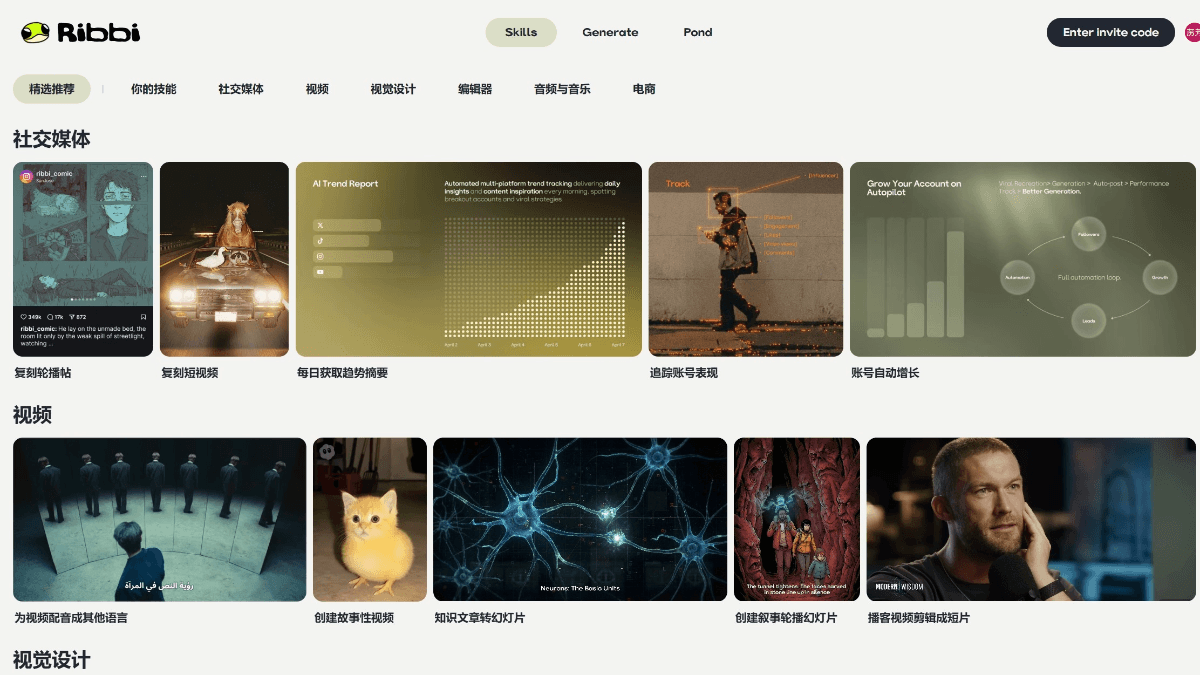This screenshot has height=675, width=1200.
Task: Switch to the Generate tab
Action: point(610,32)
